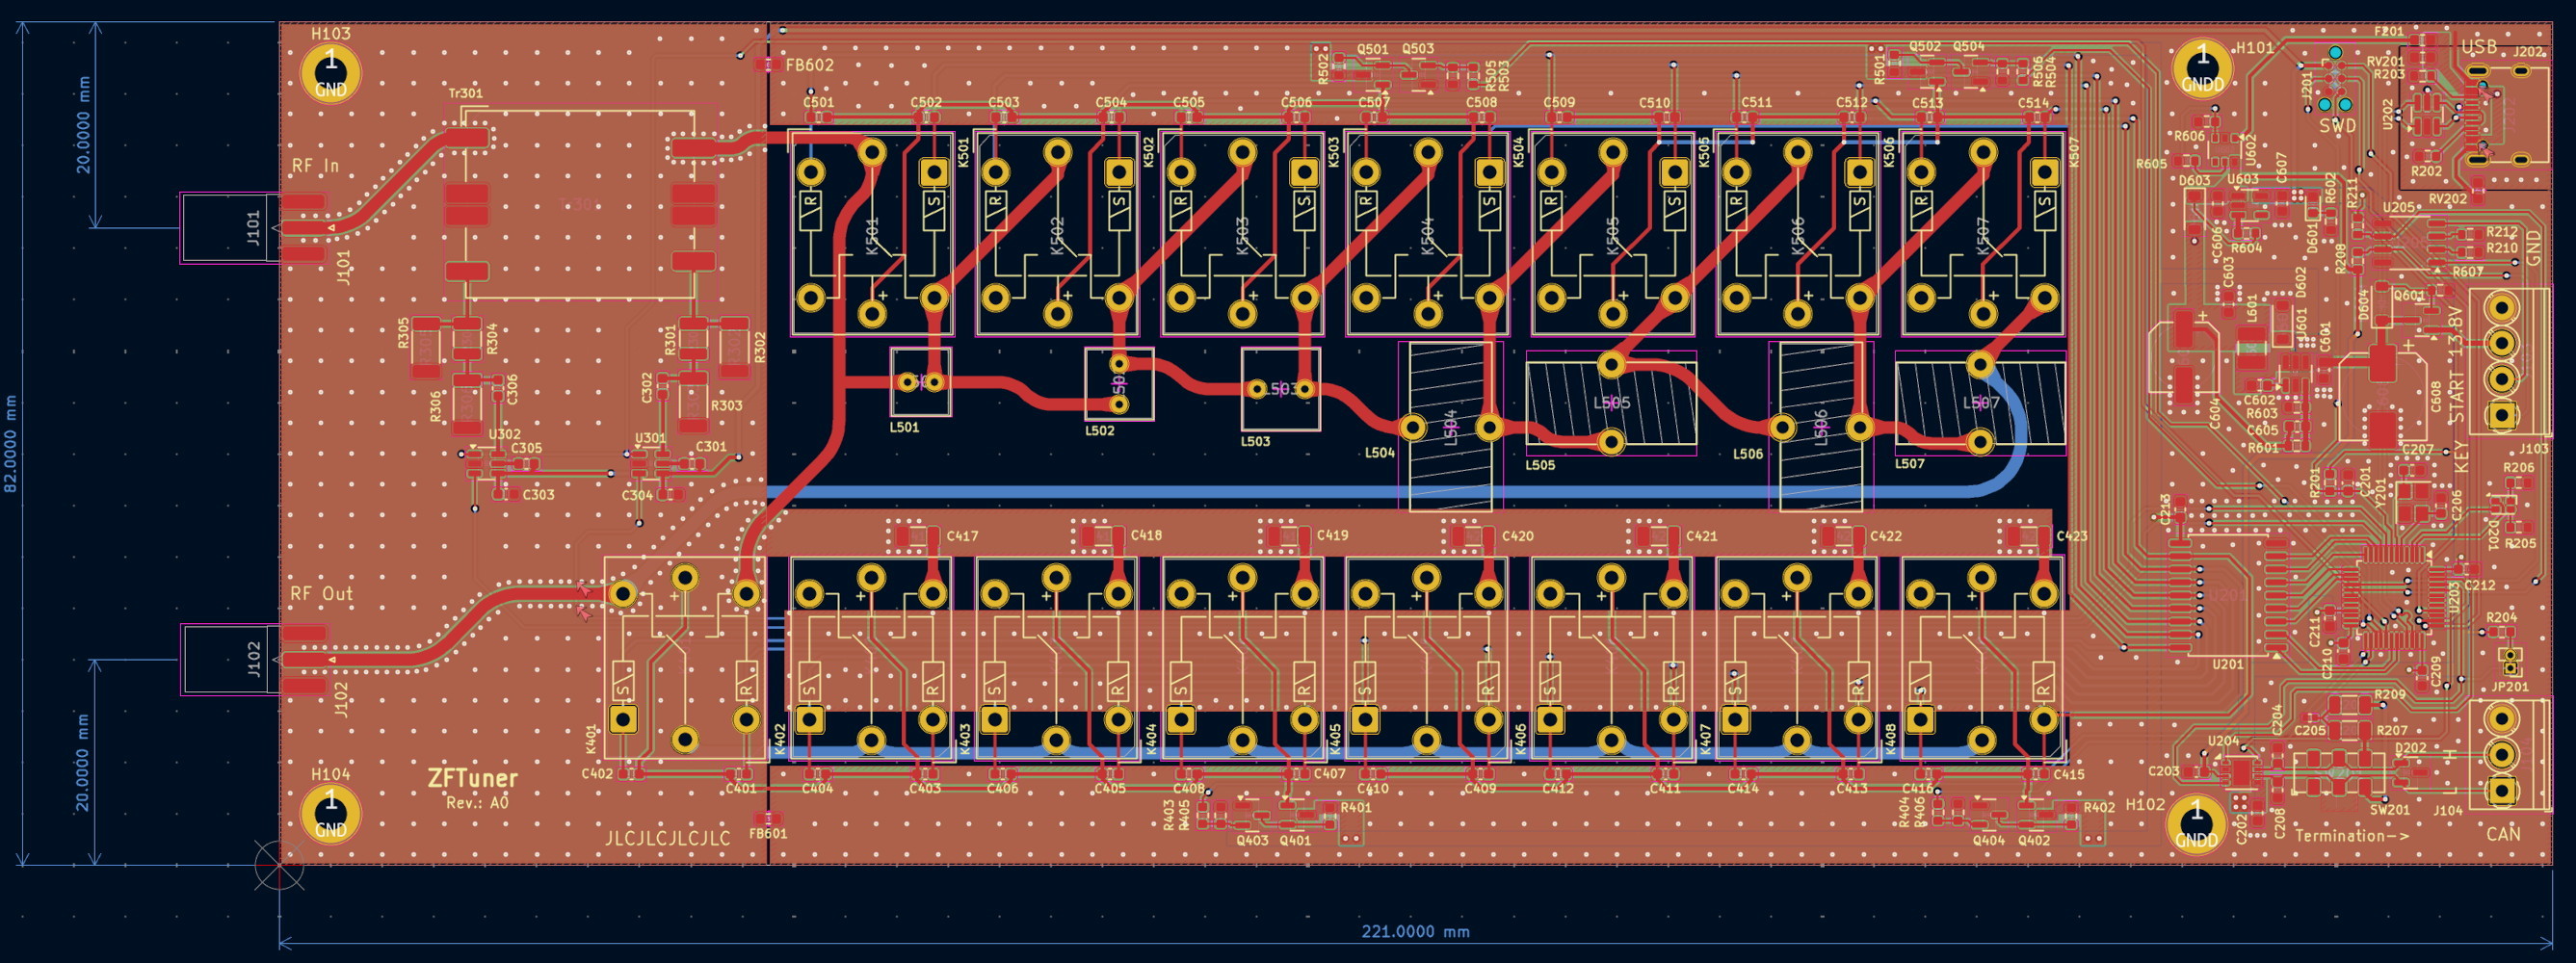Viewport: 2576px width, 963px height.
Task: Select the H101 GND mounting hole pad
Action: coord(2202,68)
